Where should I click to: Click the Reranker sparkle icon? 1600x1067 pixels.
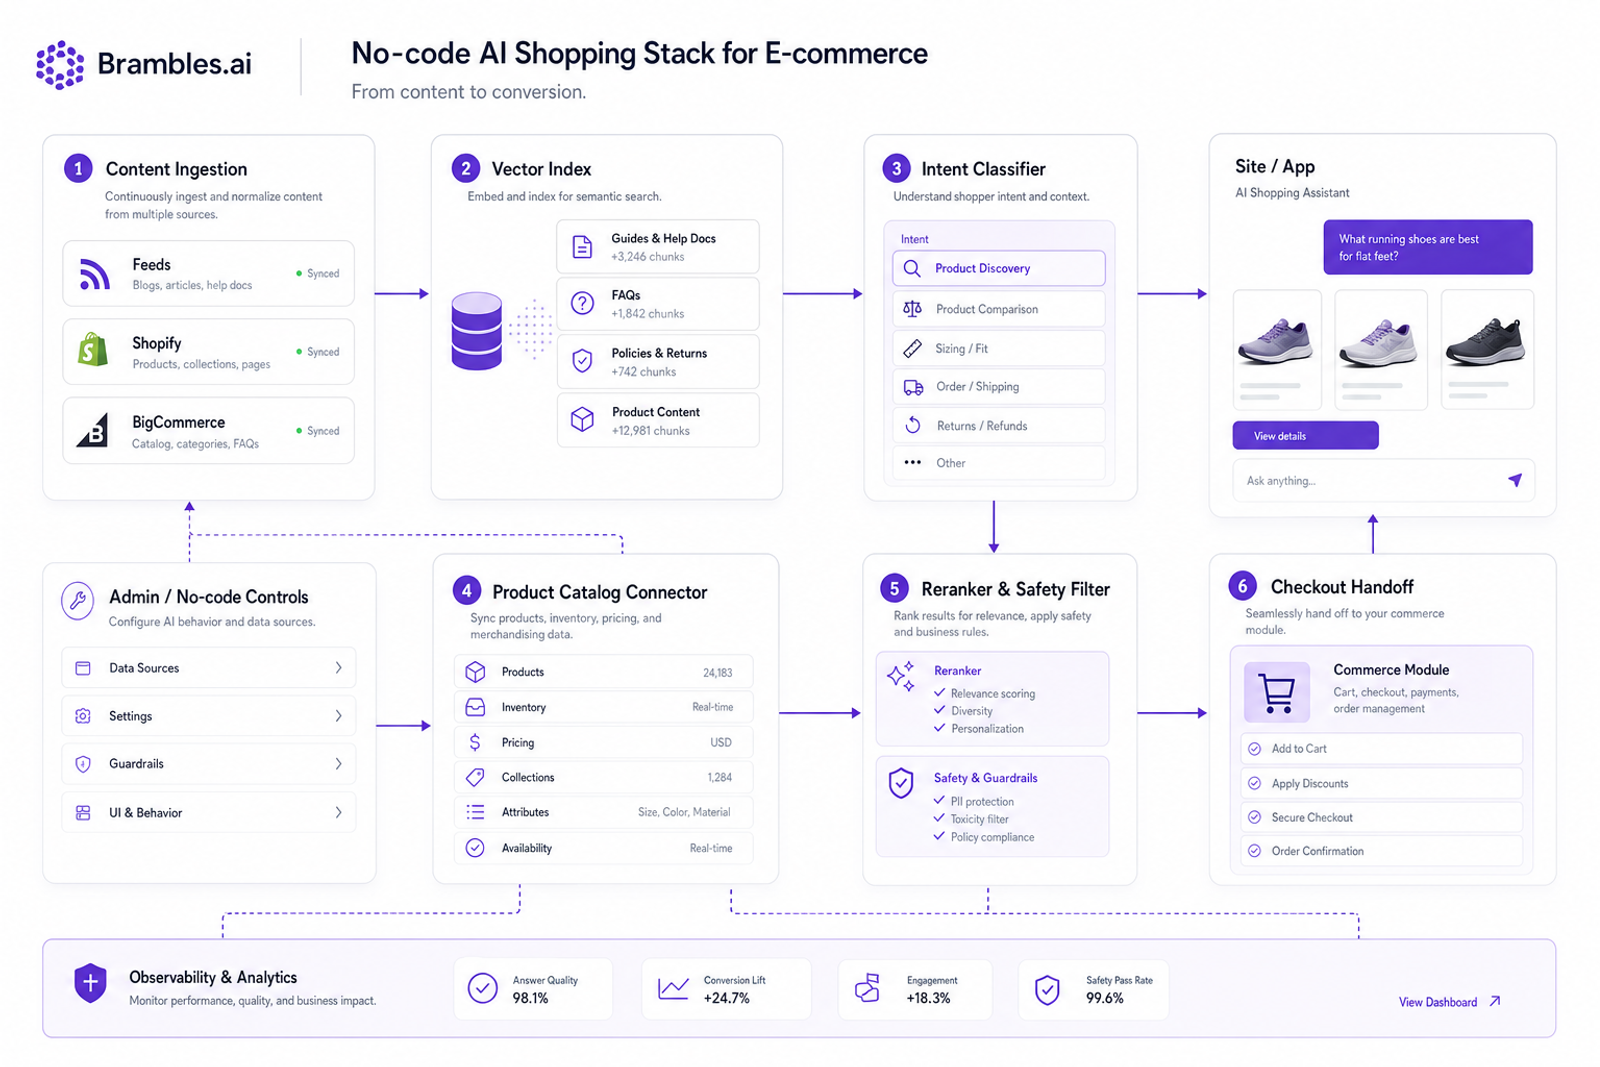tap(901, 677)
